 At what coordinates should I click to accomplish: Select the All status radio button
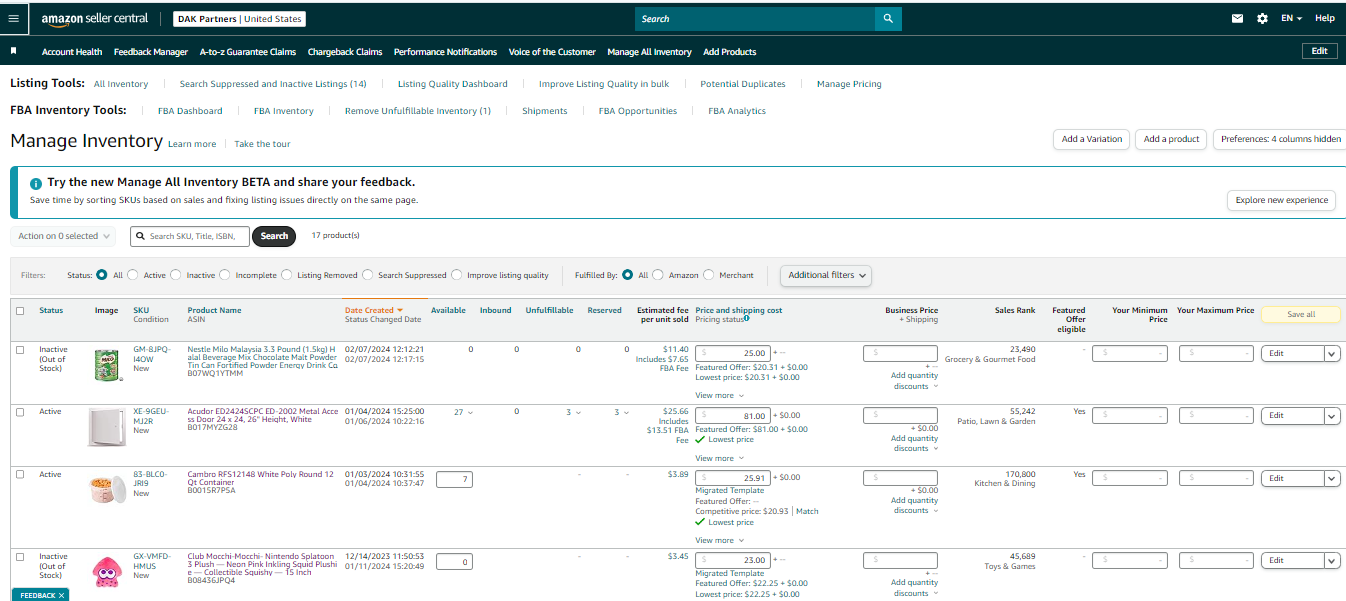click(x=102, y=275)
